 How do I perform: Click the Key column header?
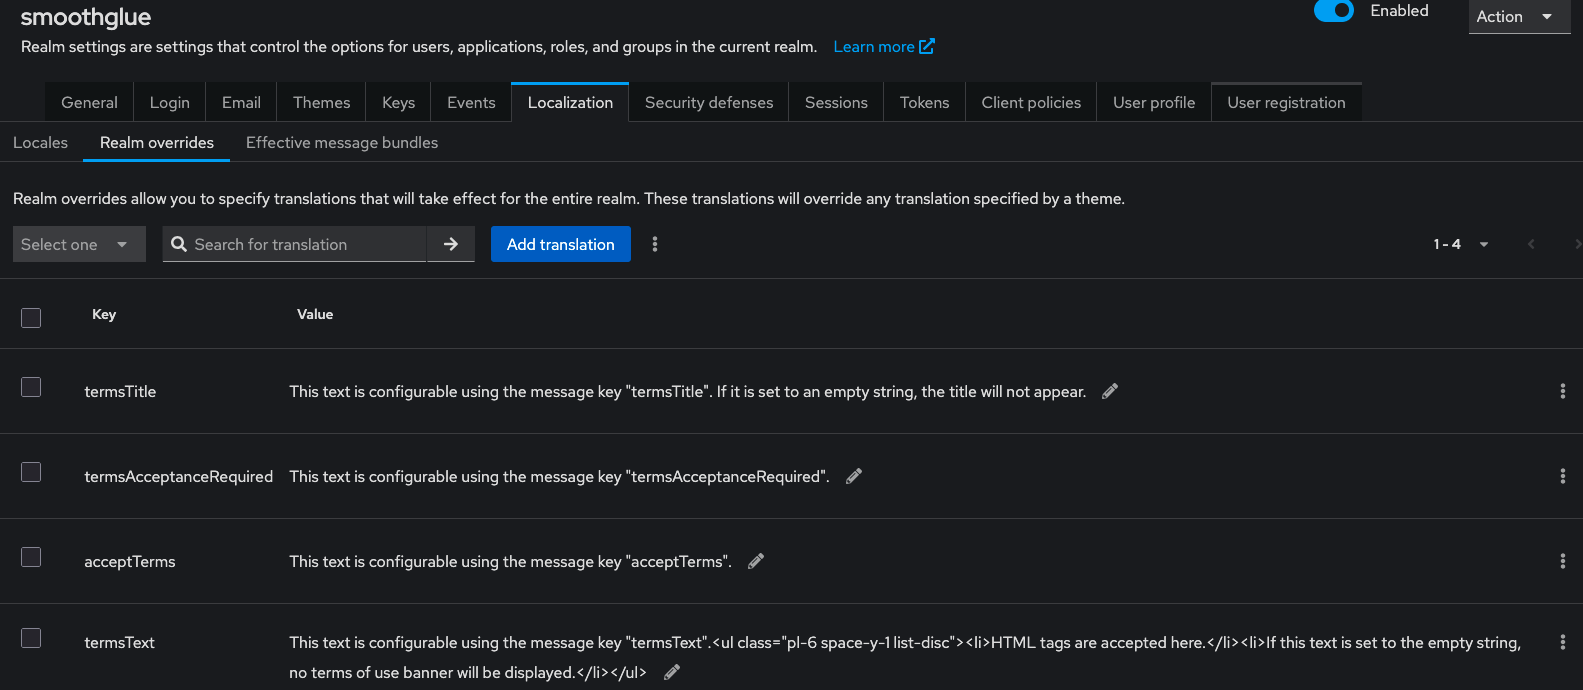(x=104, y=314)
